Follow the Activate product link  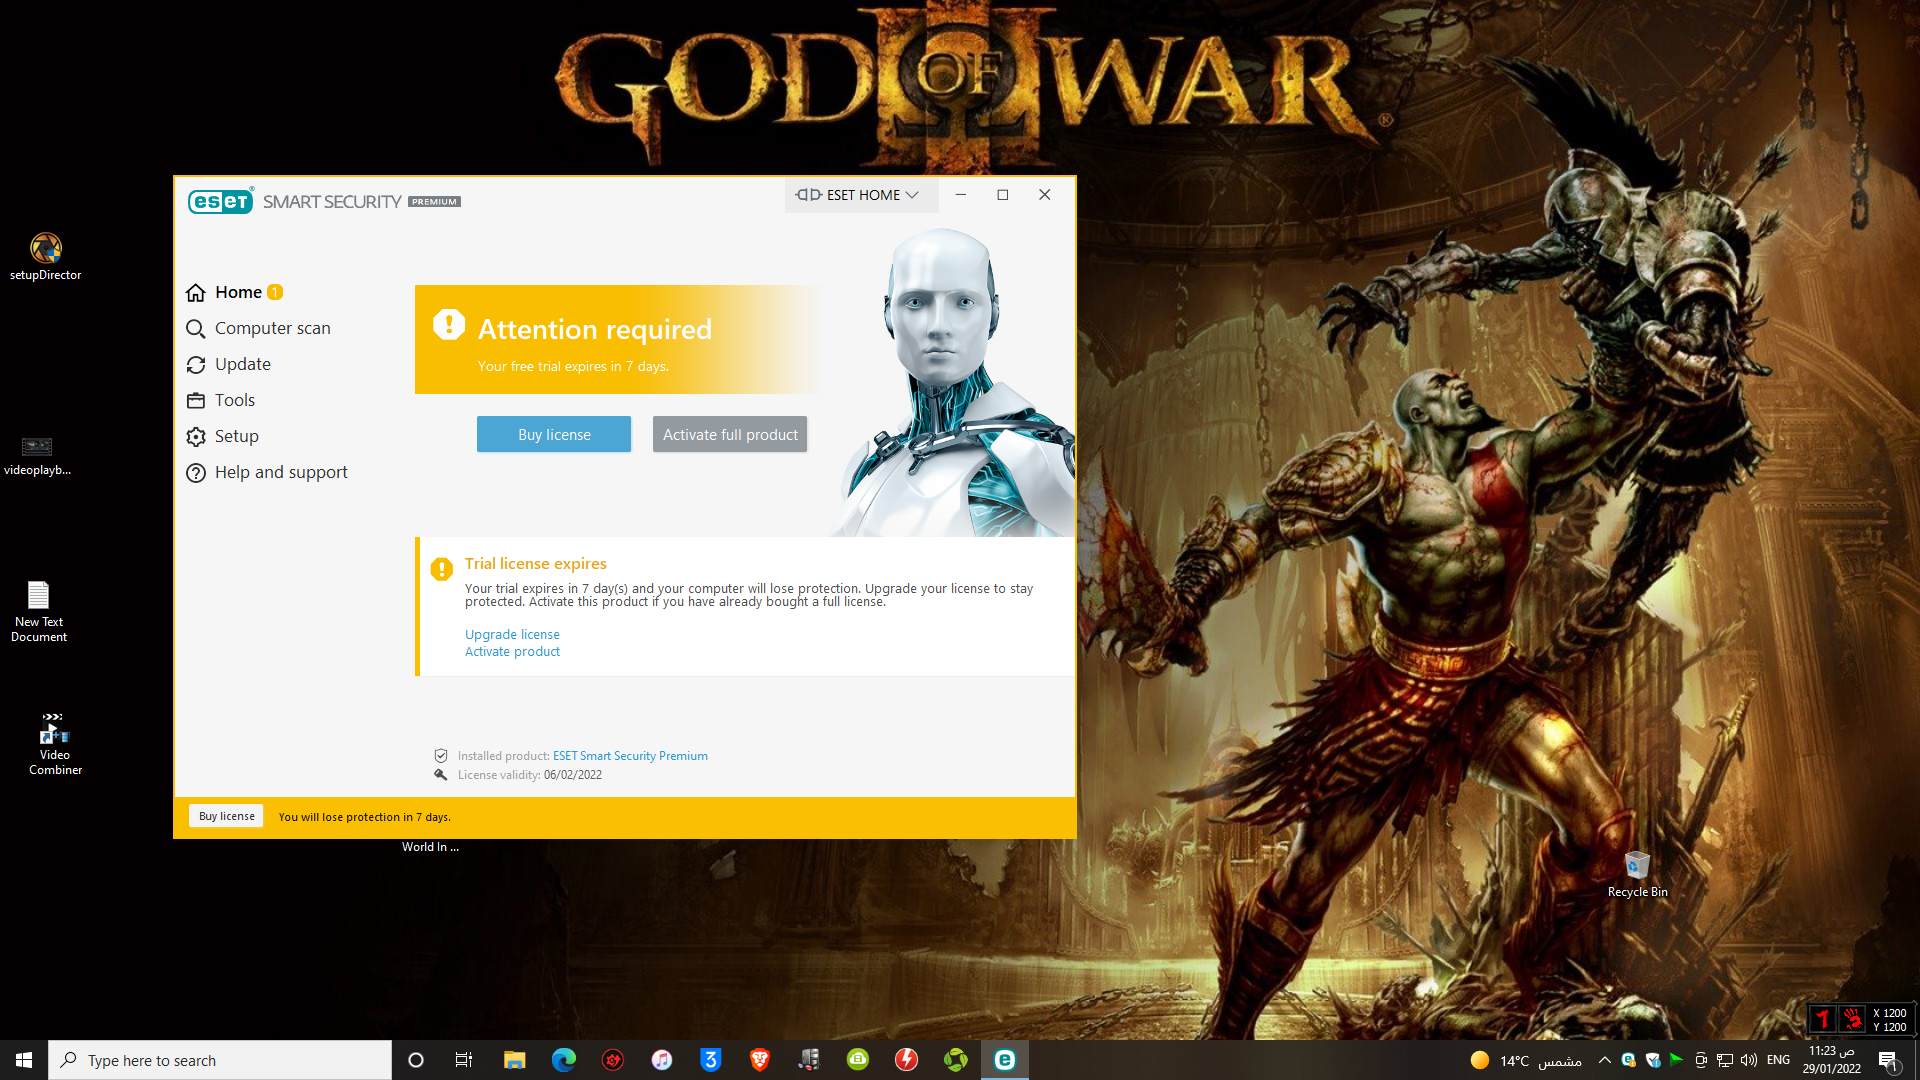click(x=512, y=651)
